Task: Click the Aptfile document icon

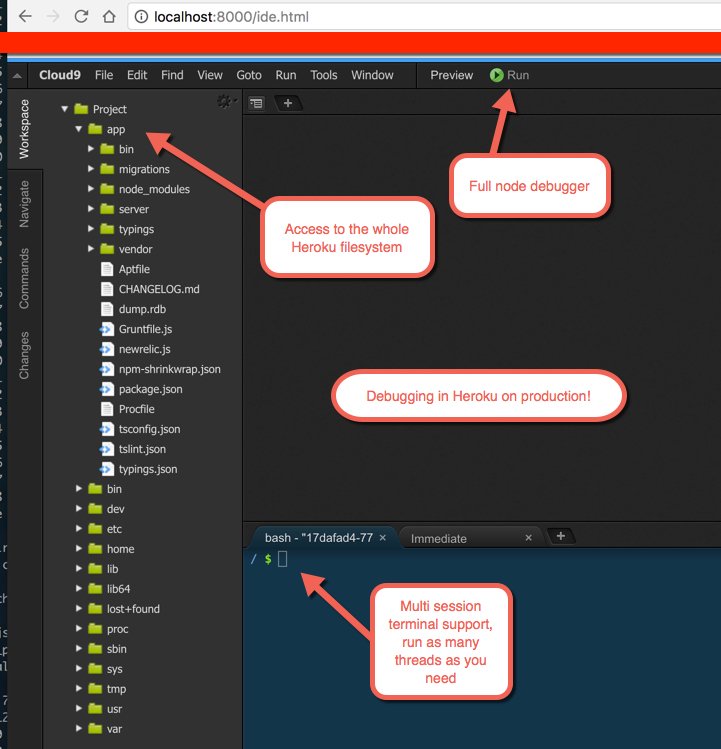Action: tap(107, 269)
